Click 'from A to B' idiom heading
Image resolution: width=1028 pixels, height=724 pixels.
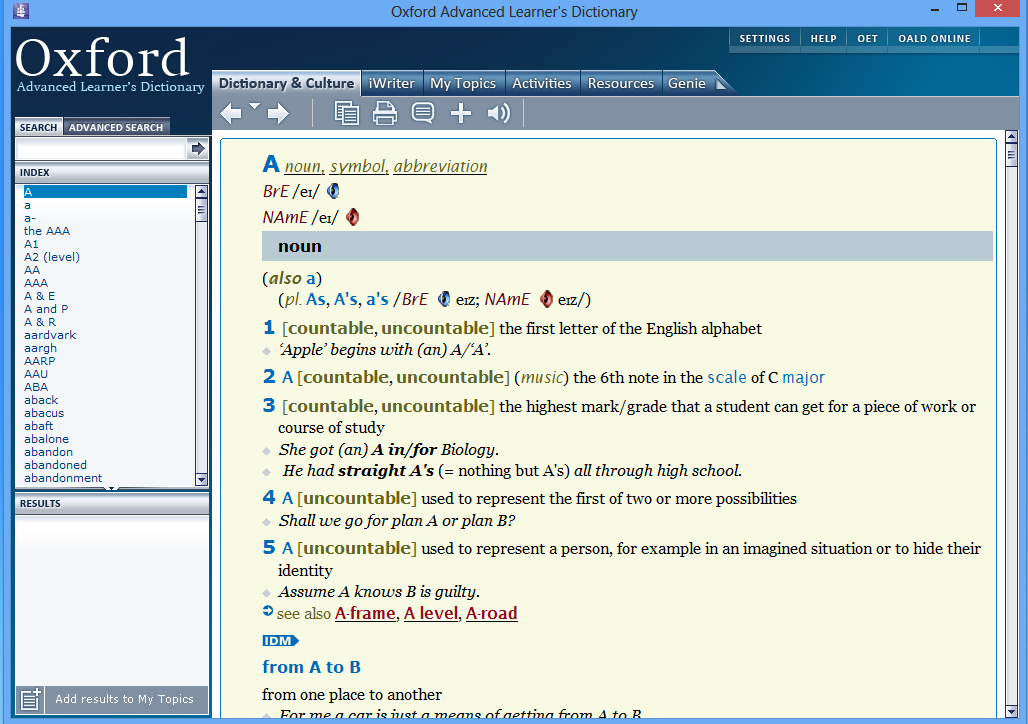[311, 667]
